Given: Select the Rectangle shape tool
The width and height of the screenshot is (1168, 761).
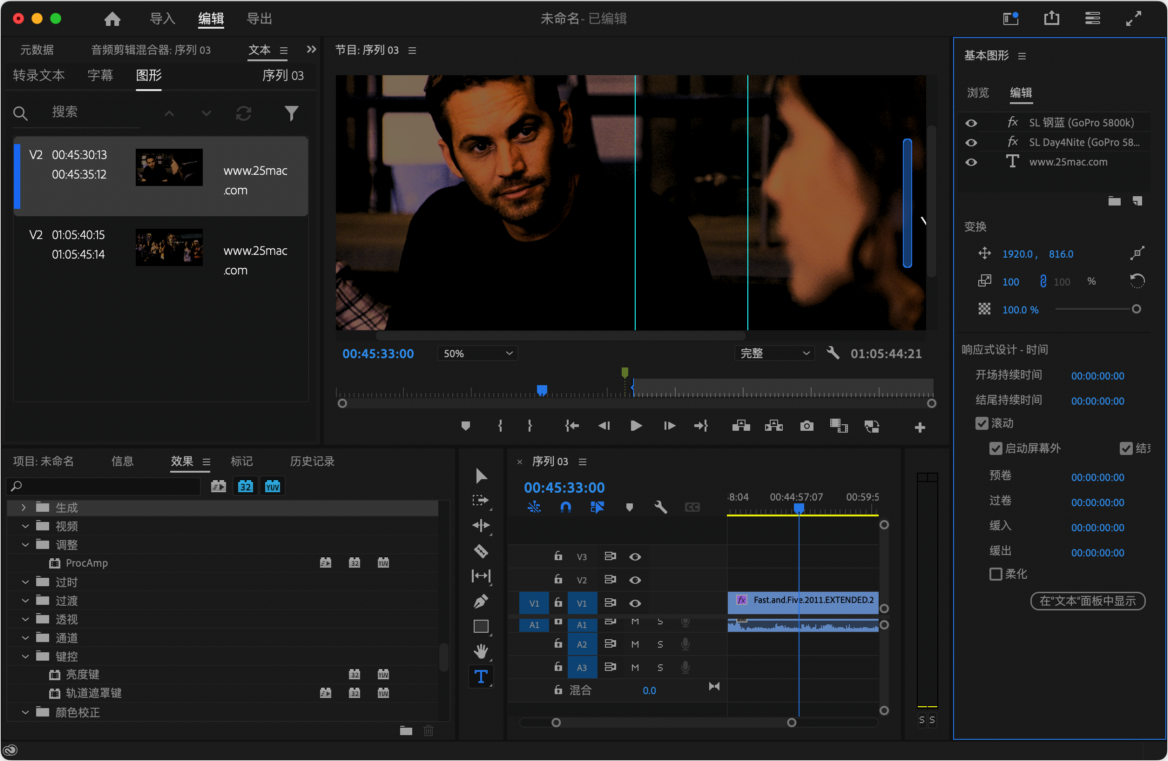Looking at the screenshot, I should click(480, 626).
